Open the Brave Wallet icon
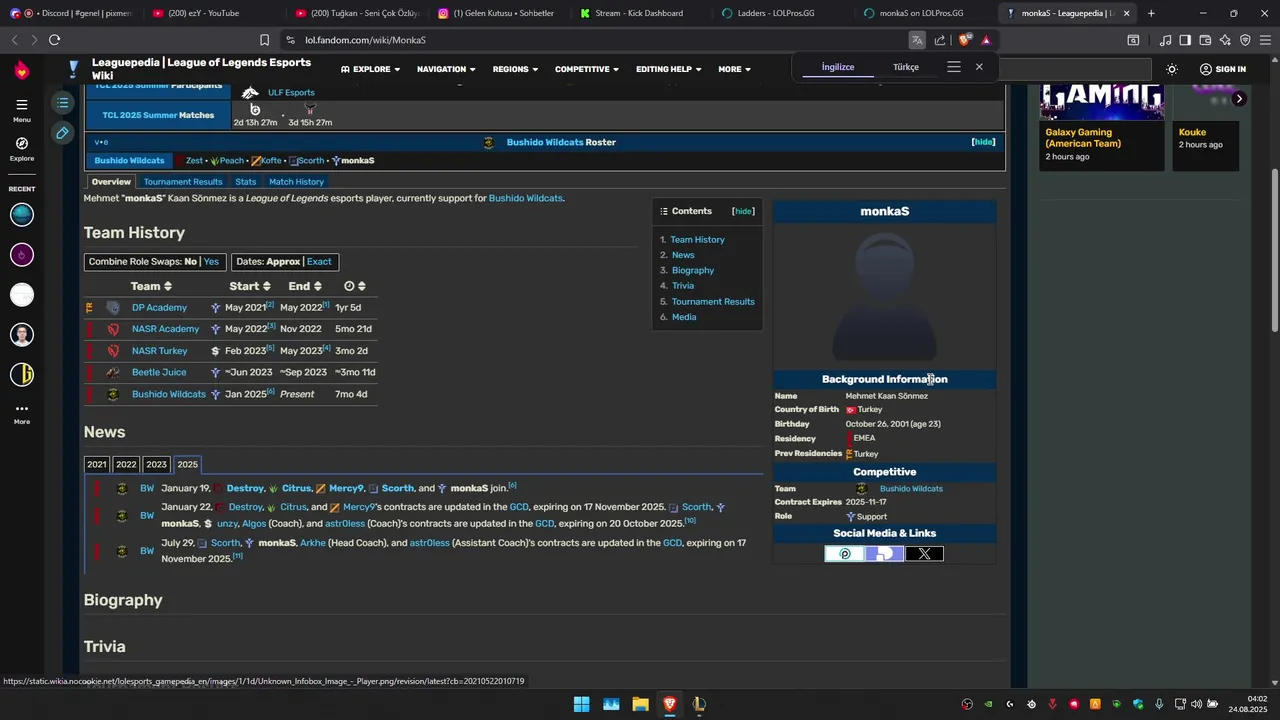The height and width of the screenshot is (720, 1280). click(1205, 40)
